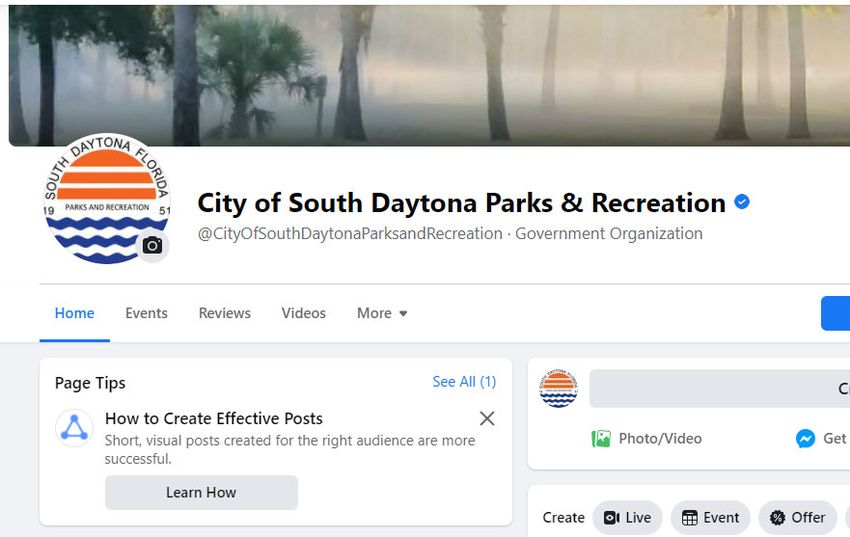Click the Messenger Get messages icon
This screenshot has height=537, width=850.
coord(805,438)
